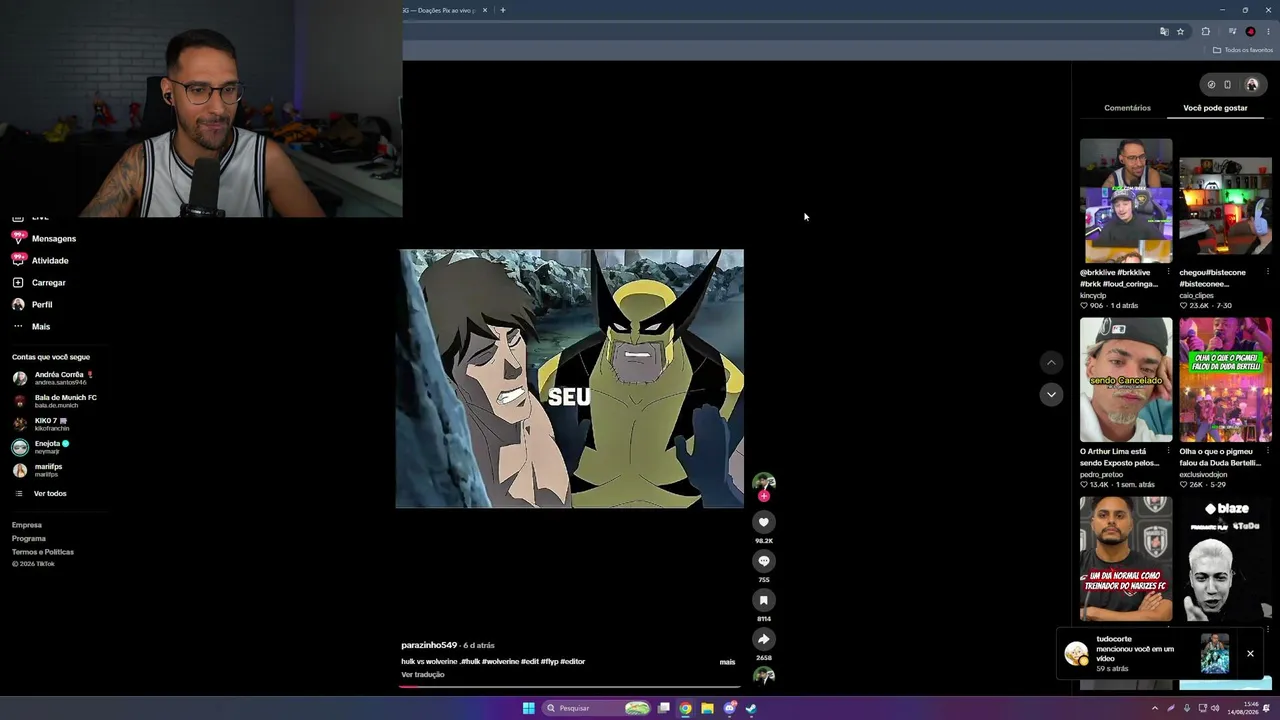Close the Doações Pix browser tab

point(485,10)
